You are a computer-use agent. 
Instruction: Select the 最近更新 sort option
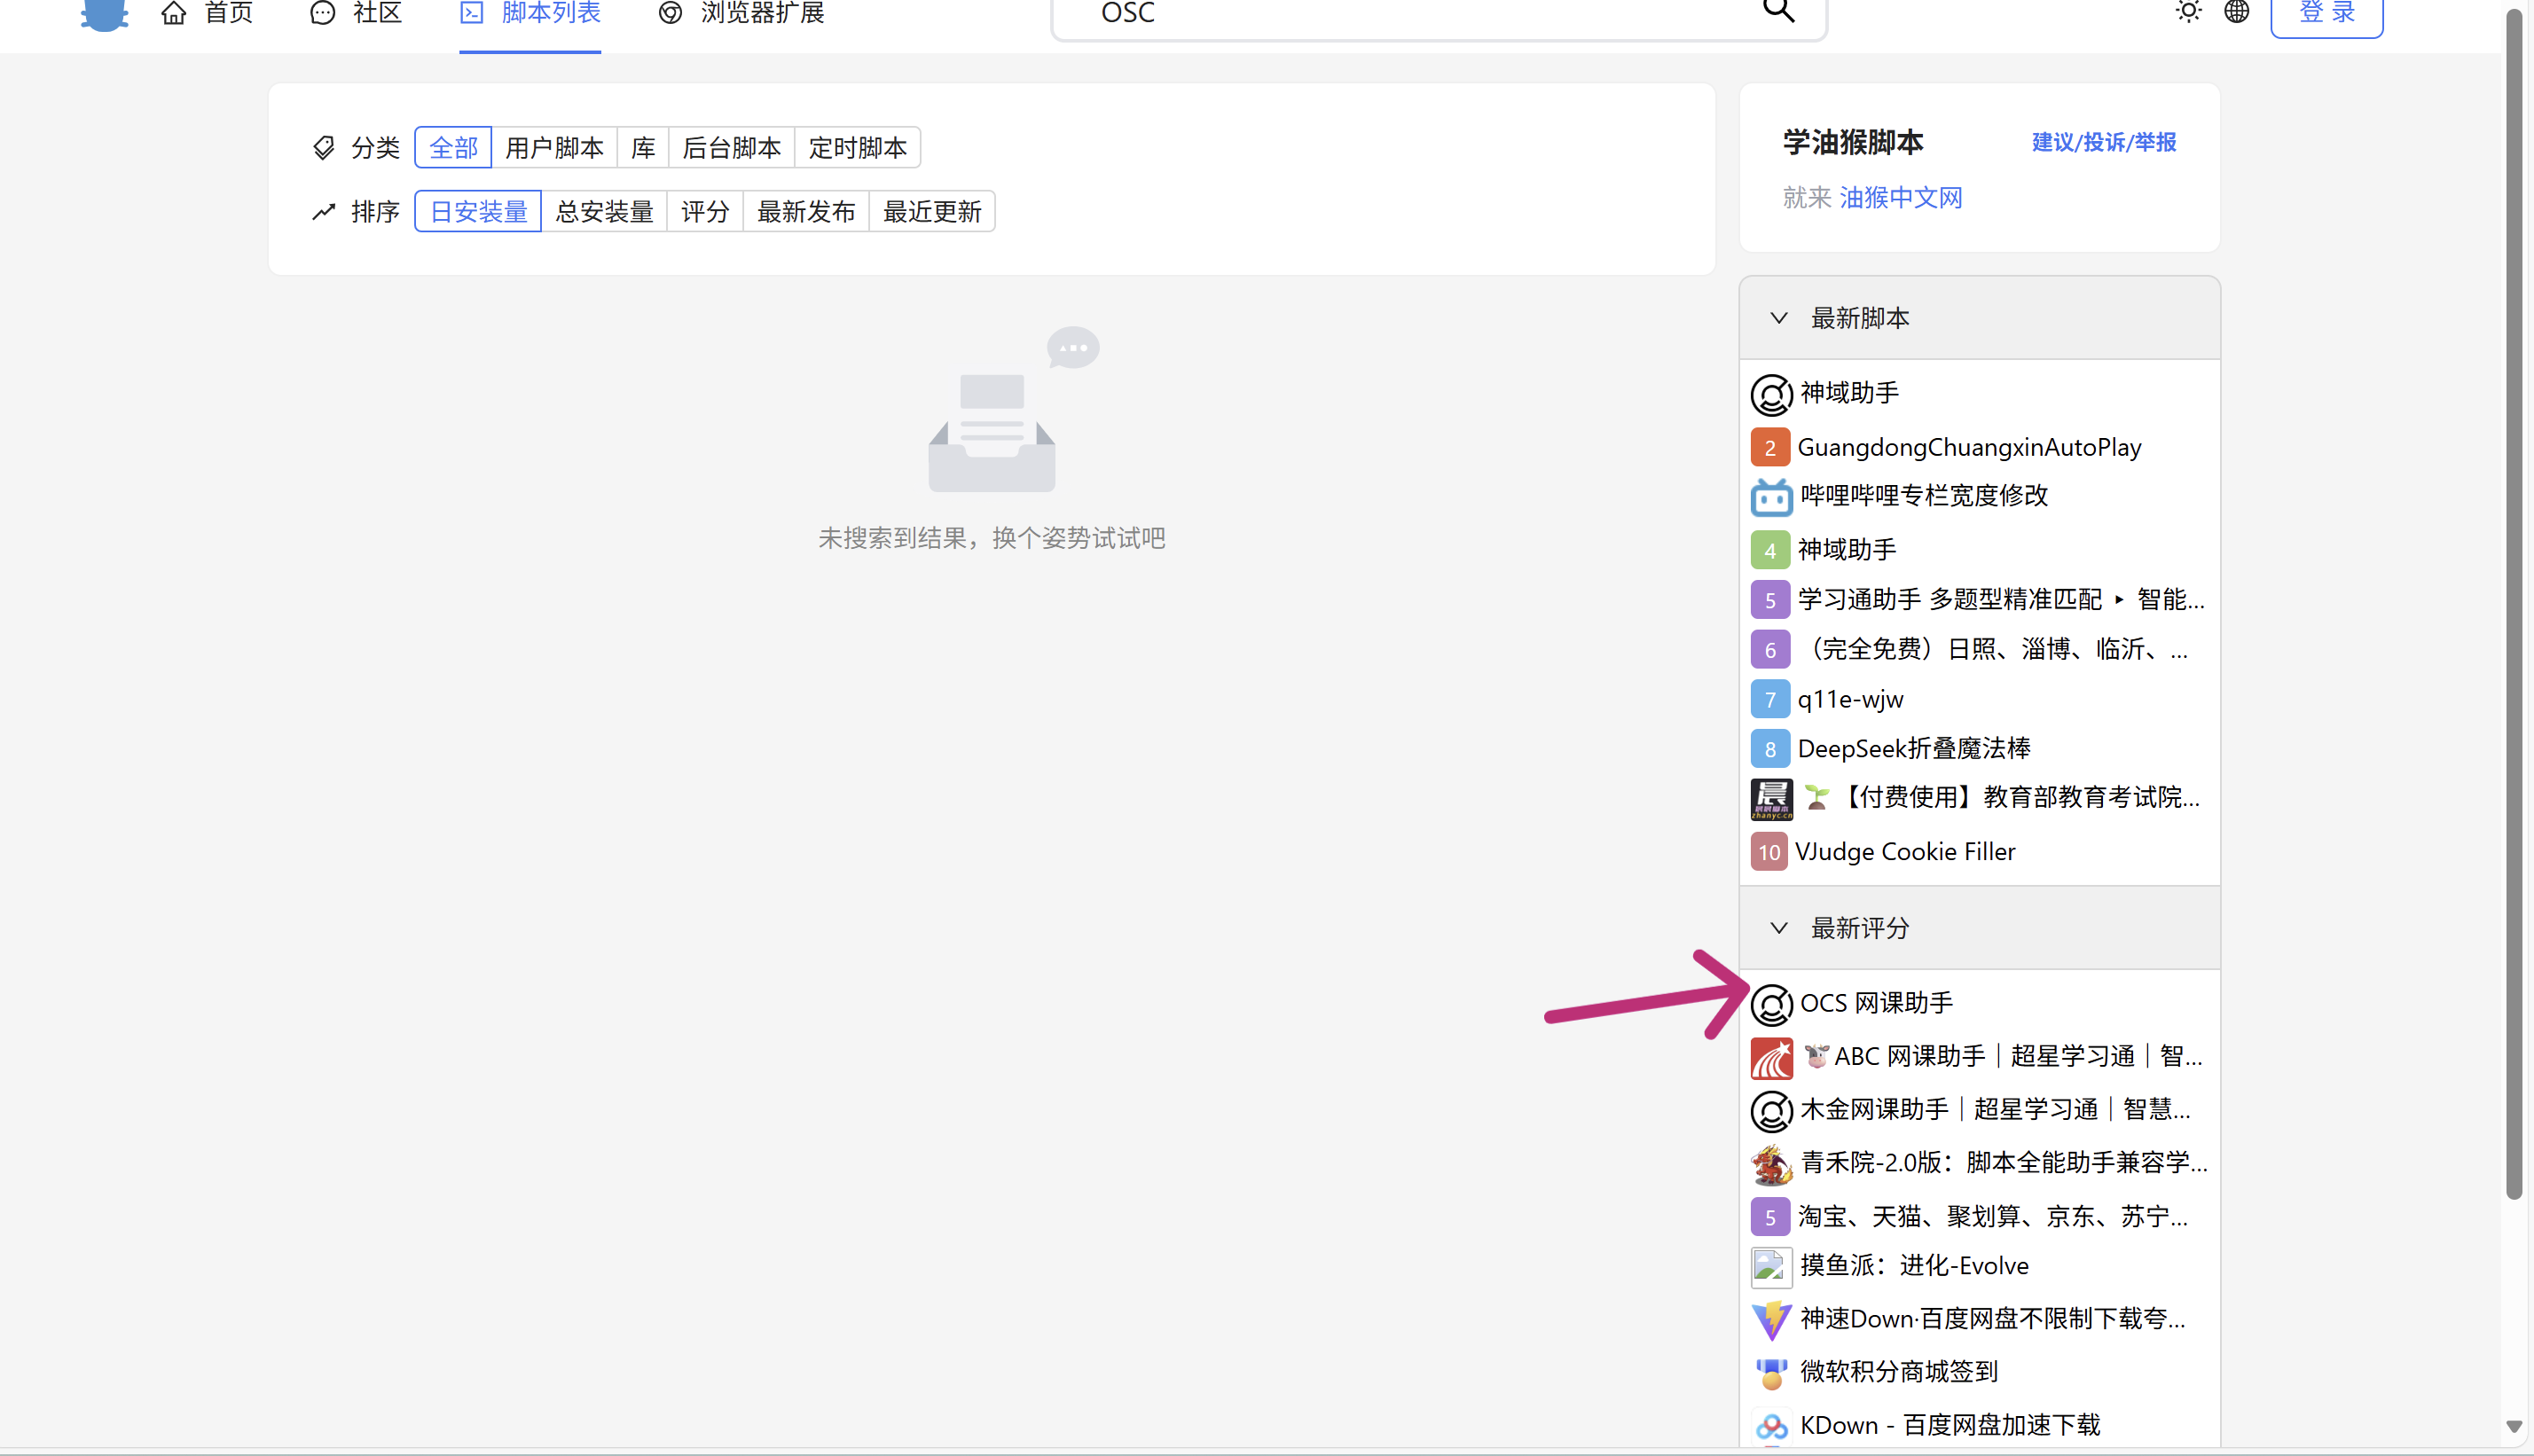click(x=931, y=212)
